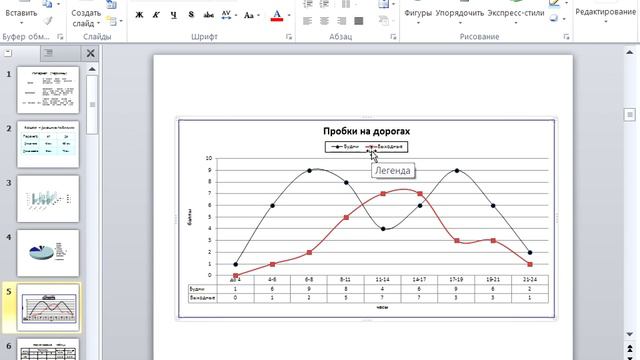Center text in Абзац group
The width and height of the screenshot is (640, 360).
tap(324, 20)
